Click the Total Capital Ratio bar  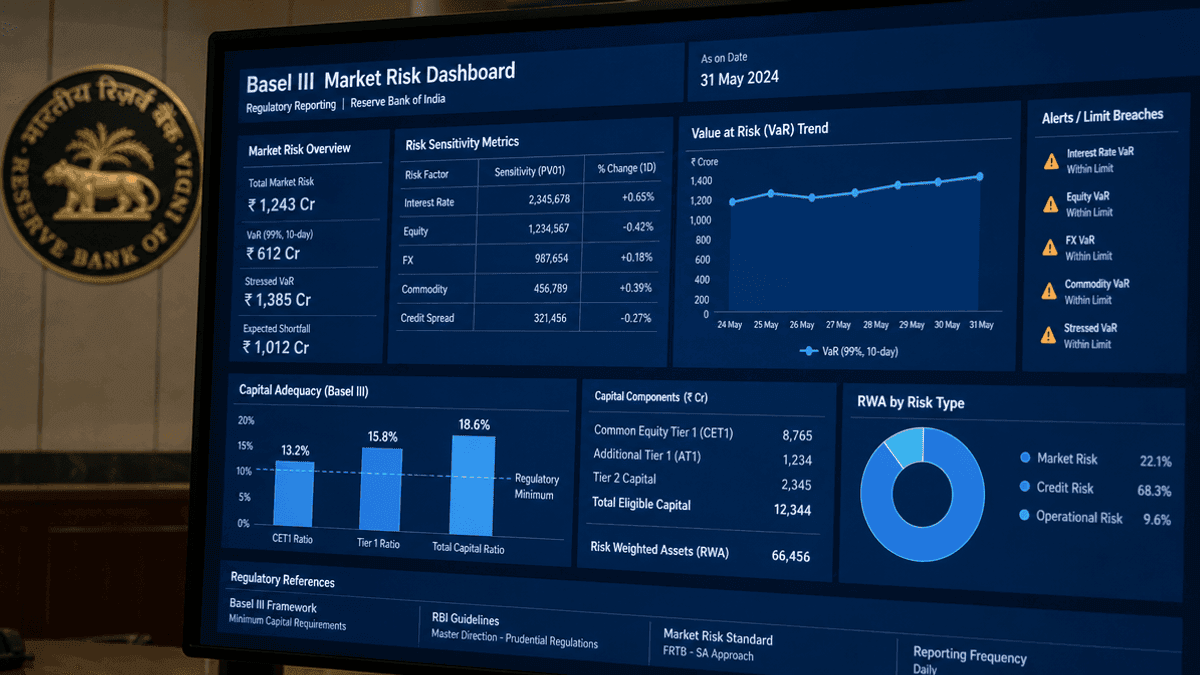473,484
